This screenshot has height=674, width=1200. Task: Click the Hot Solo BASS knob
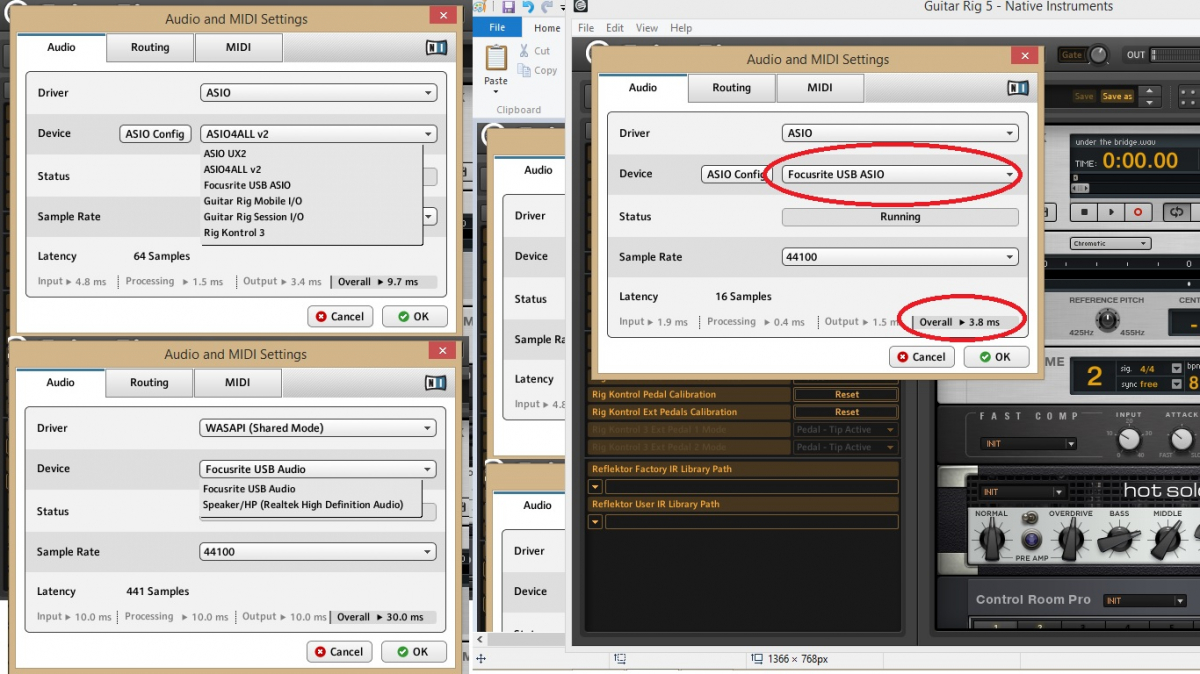click(1119, 541)
